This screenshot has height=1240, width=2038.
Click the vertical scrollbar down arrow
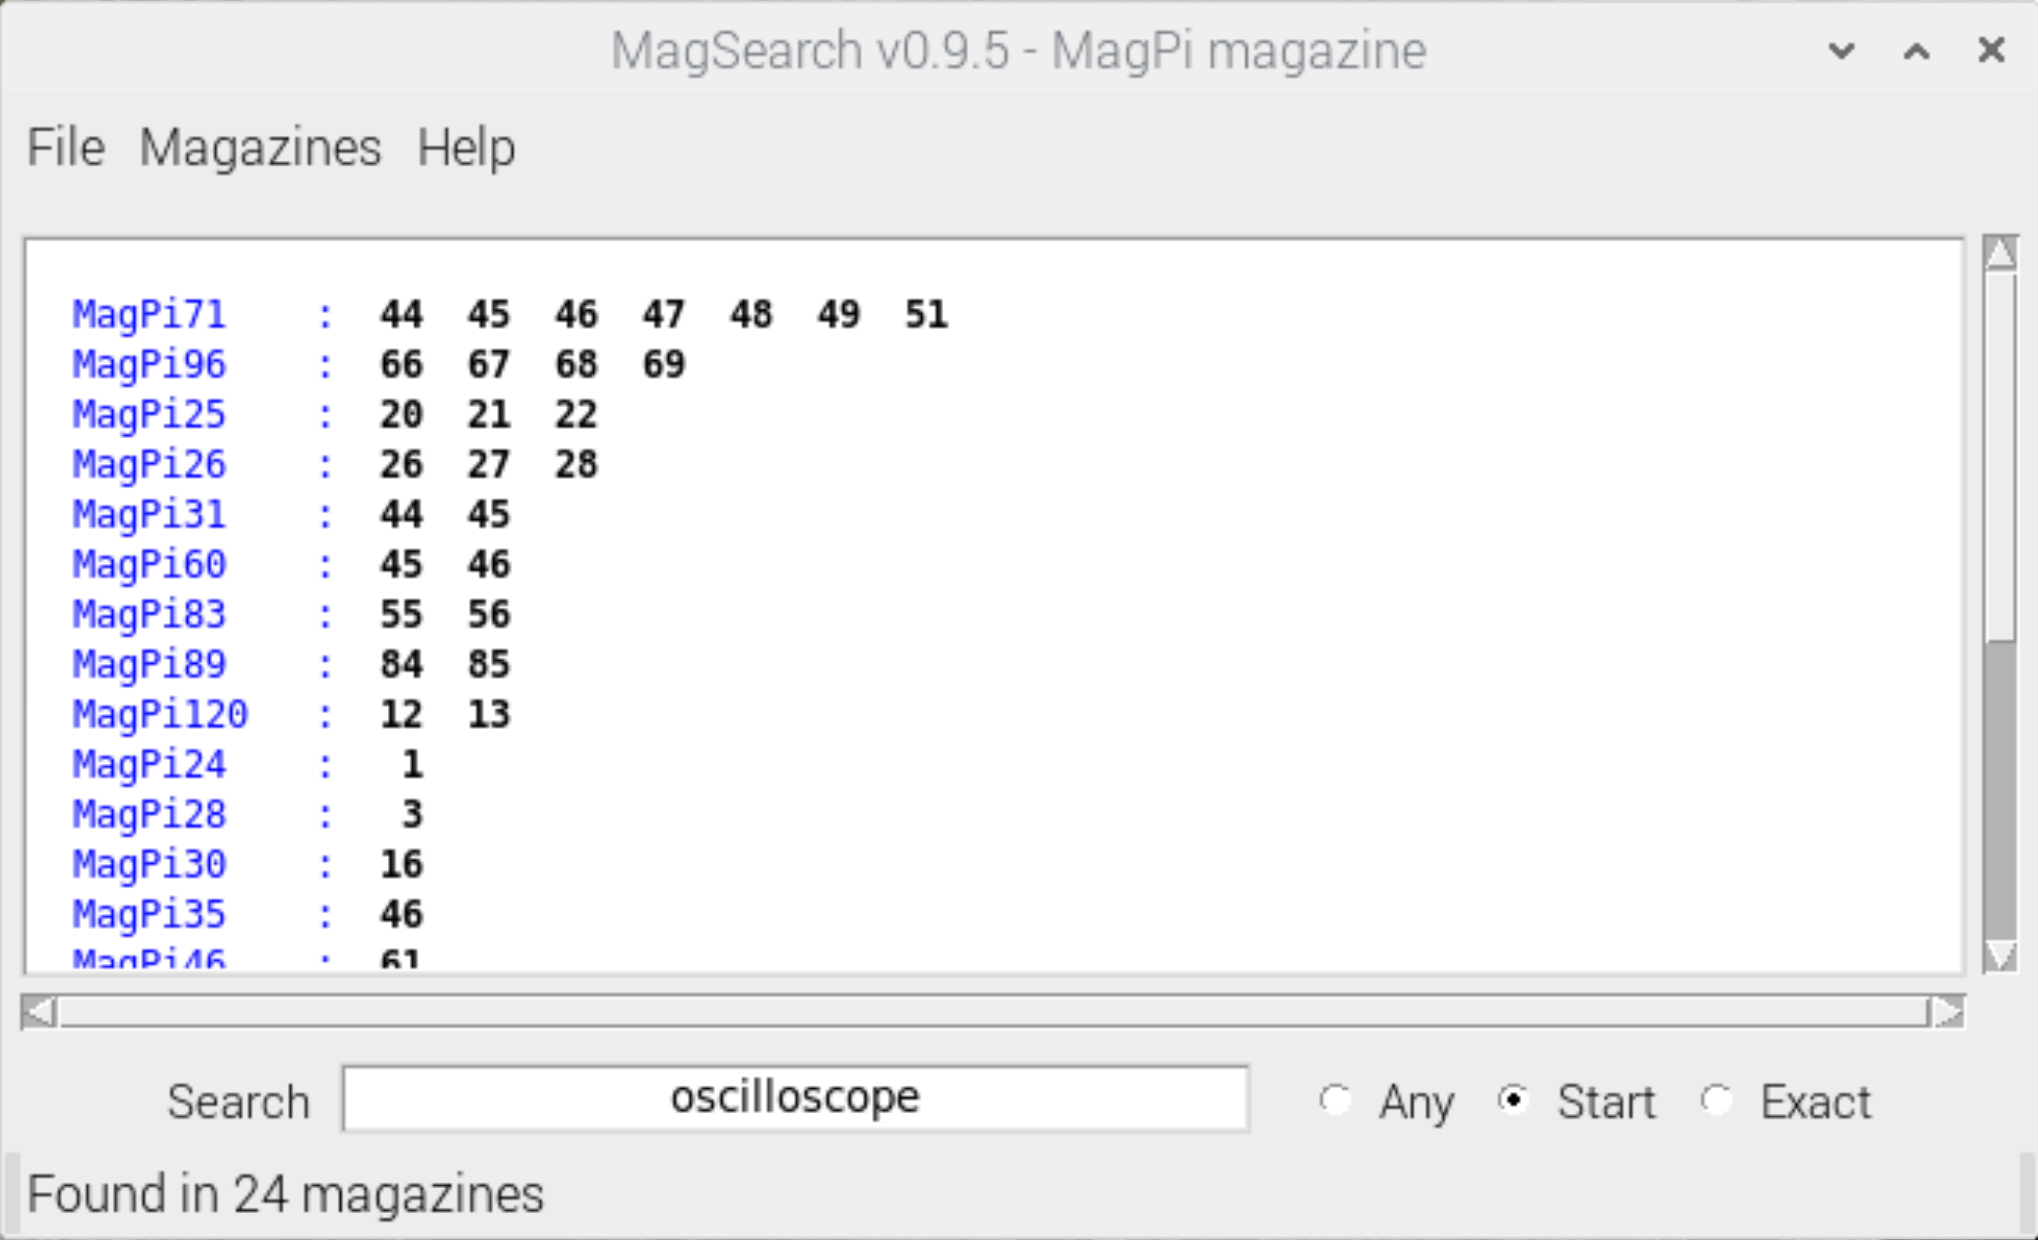2000,955
